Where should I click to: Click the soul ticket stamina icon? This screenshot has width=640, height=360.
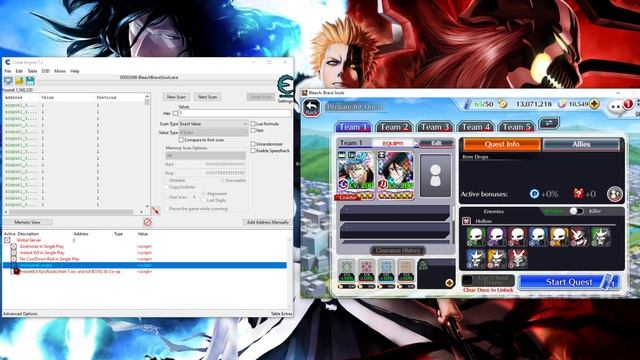pyautogui.click(x=468, y=104)
